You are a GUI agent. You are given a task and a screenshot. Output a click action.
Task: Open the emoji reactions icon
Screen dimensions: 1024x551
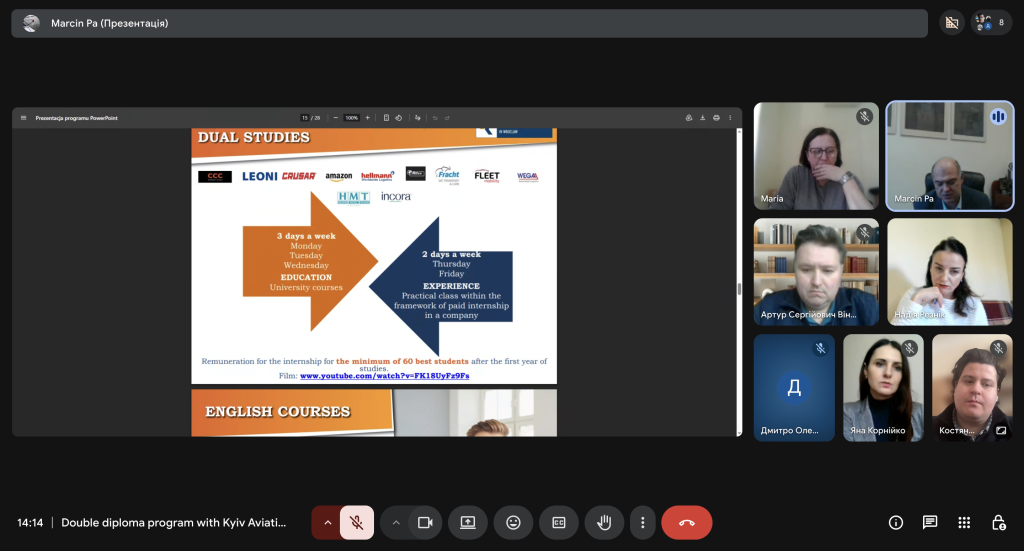tap(513, 522)
